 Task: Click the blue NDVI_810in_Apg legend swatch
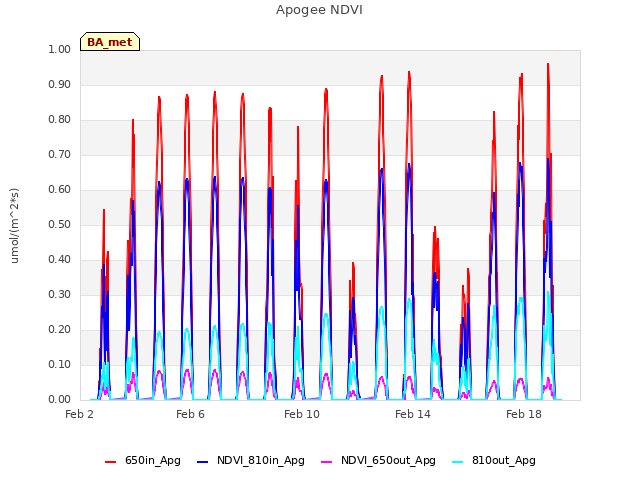(x=203, y=462)
